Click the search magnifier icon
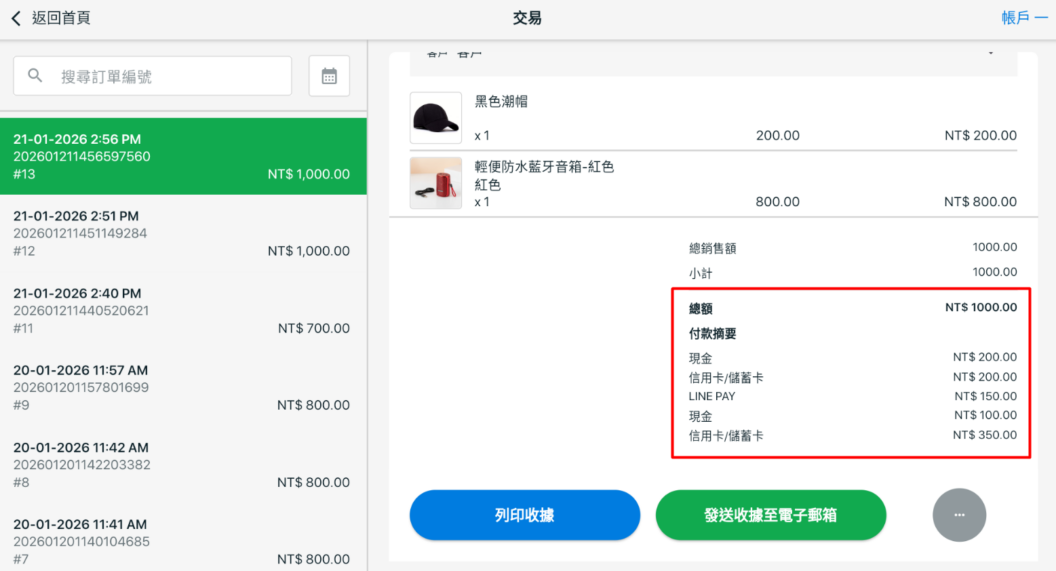 tap(36, 76)
